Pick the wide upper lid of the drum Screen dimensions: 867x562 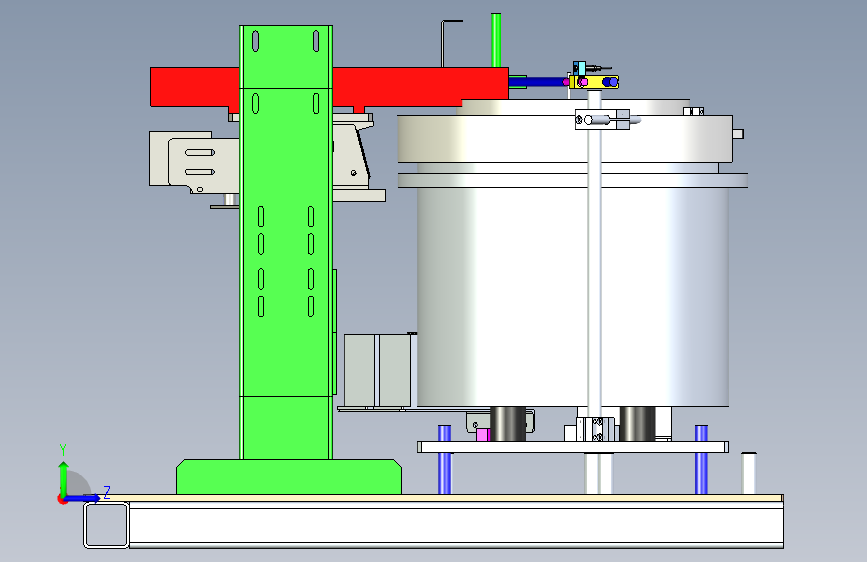tap(565, 139)
